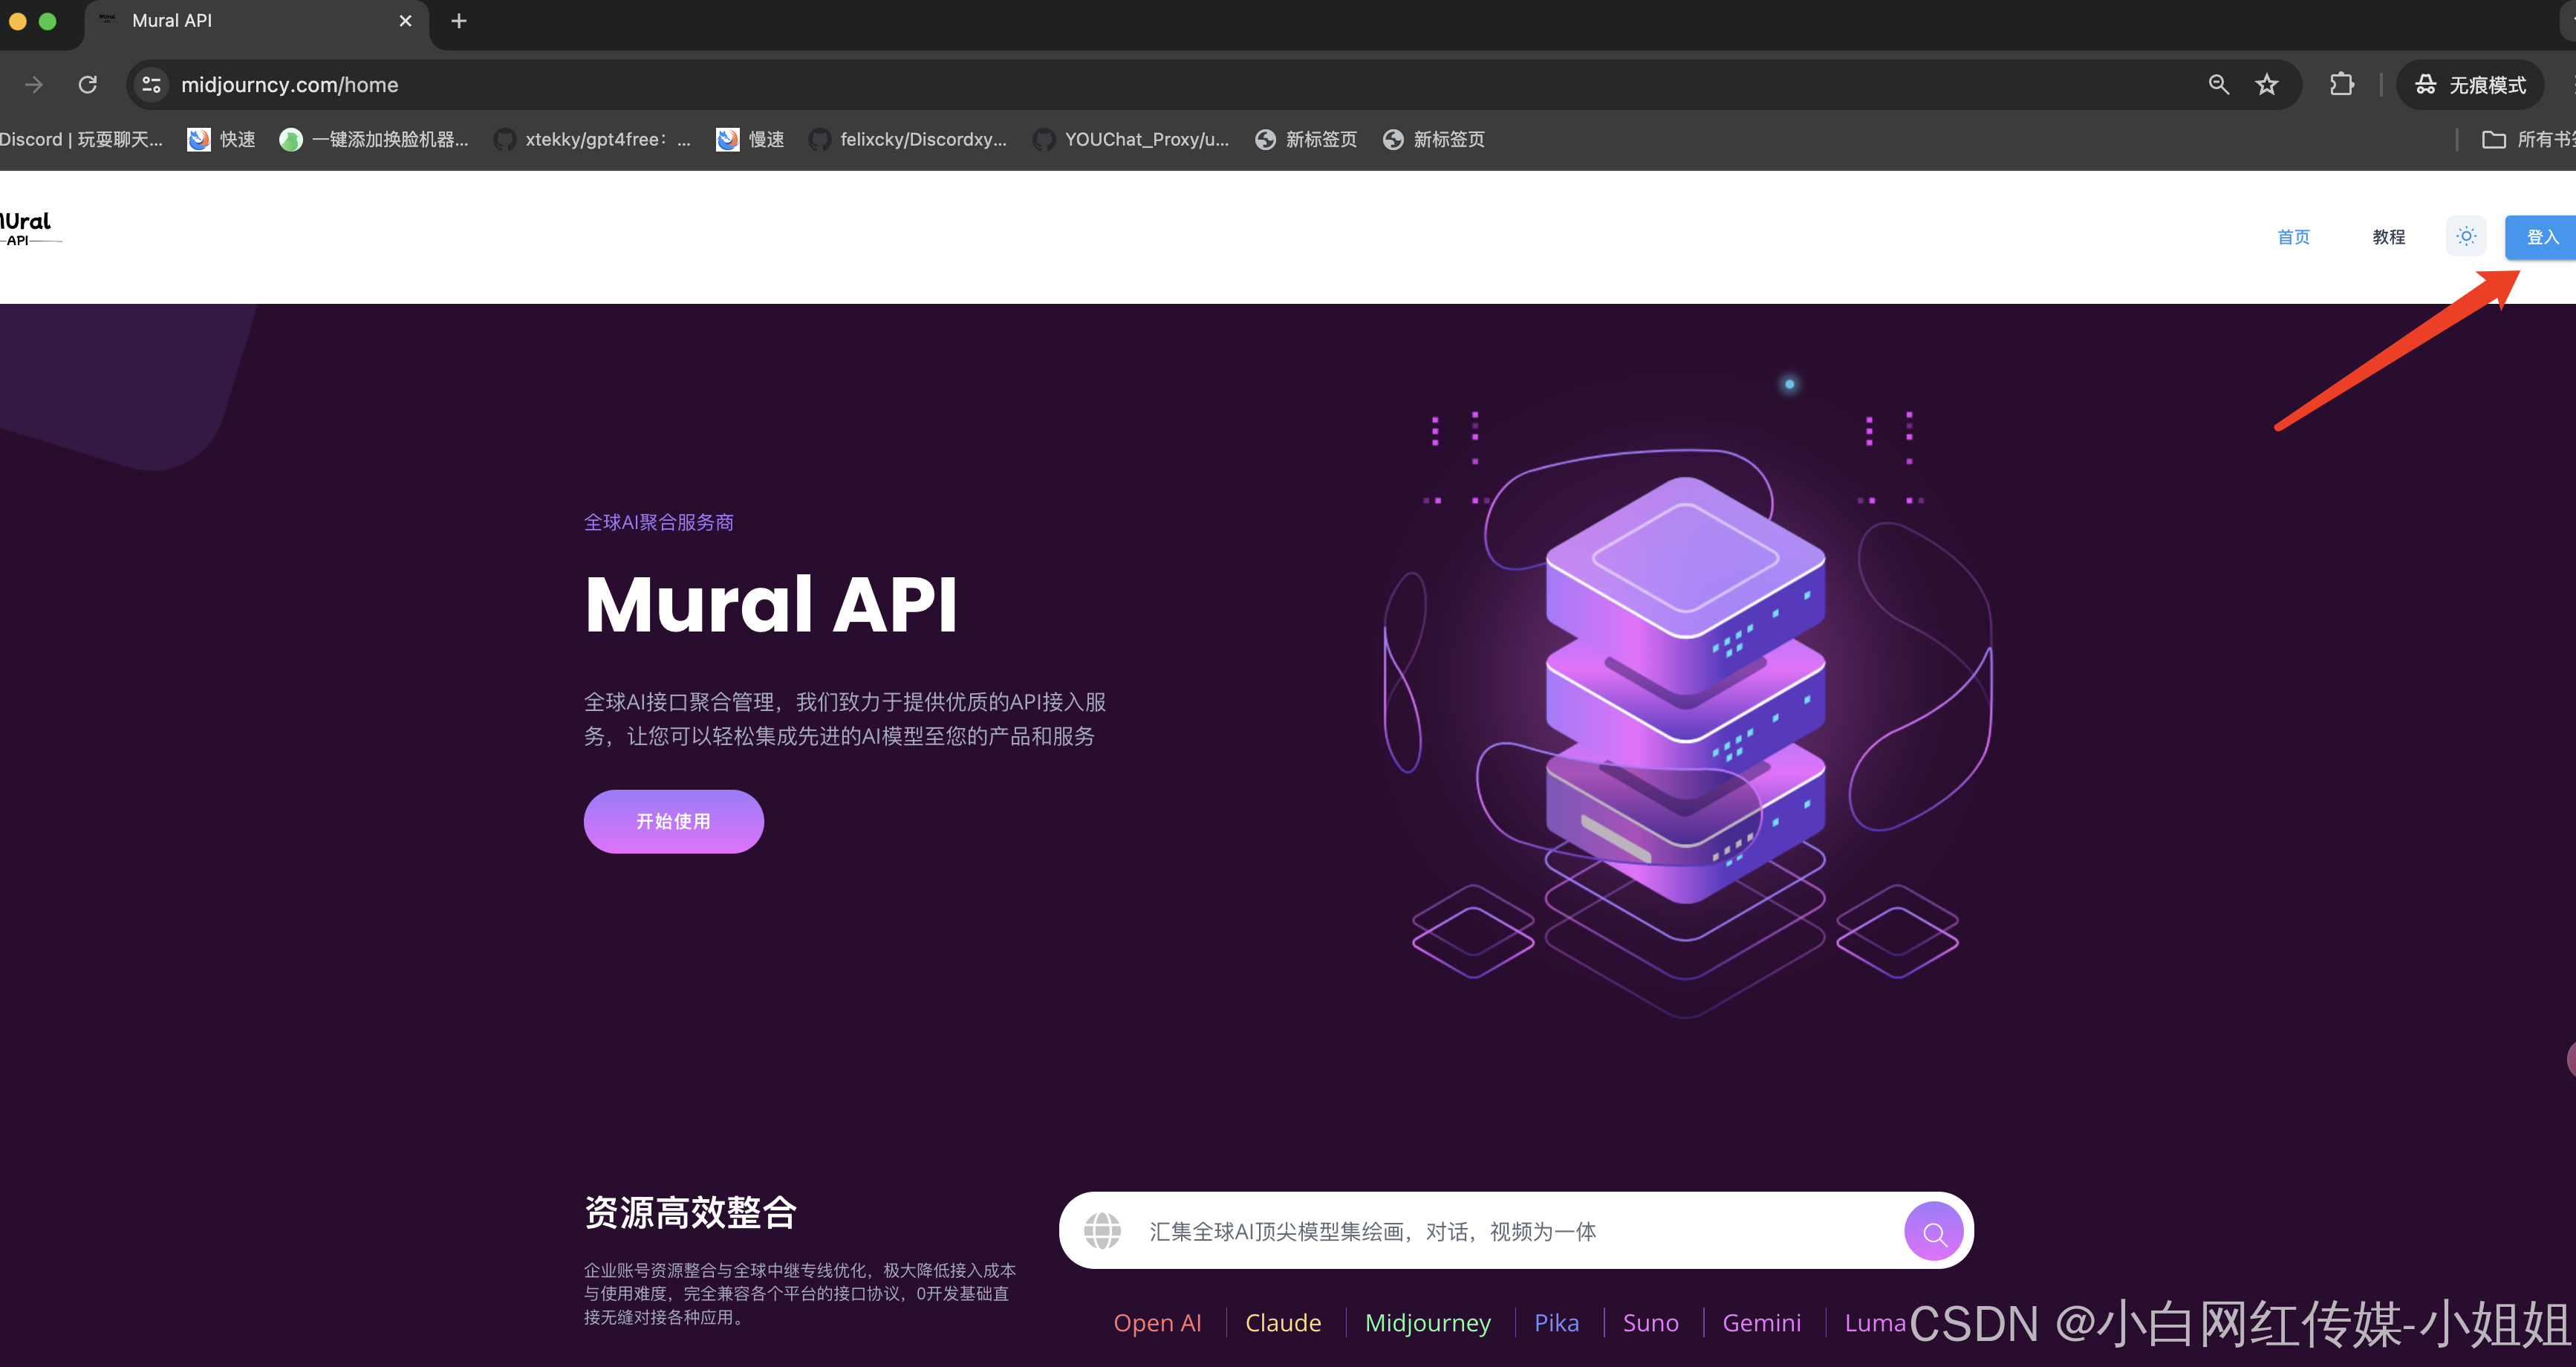Select the Suno label
Viewport: 2576px width, 1367px height.
[x=1650, y=1322]
